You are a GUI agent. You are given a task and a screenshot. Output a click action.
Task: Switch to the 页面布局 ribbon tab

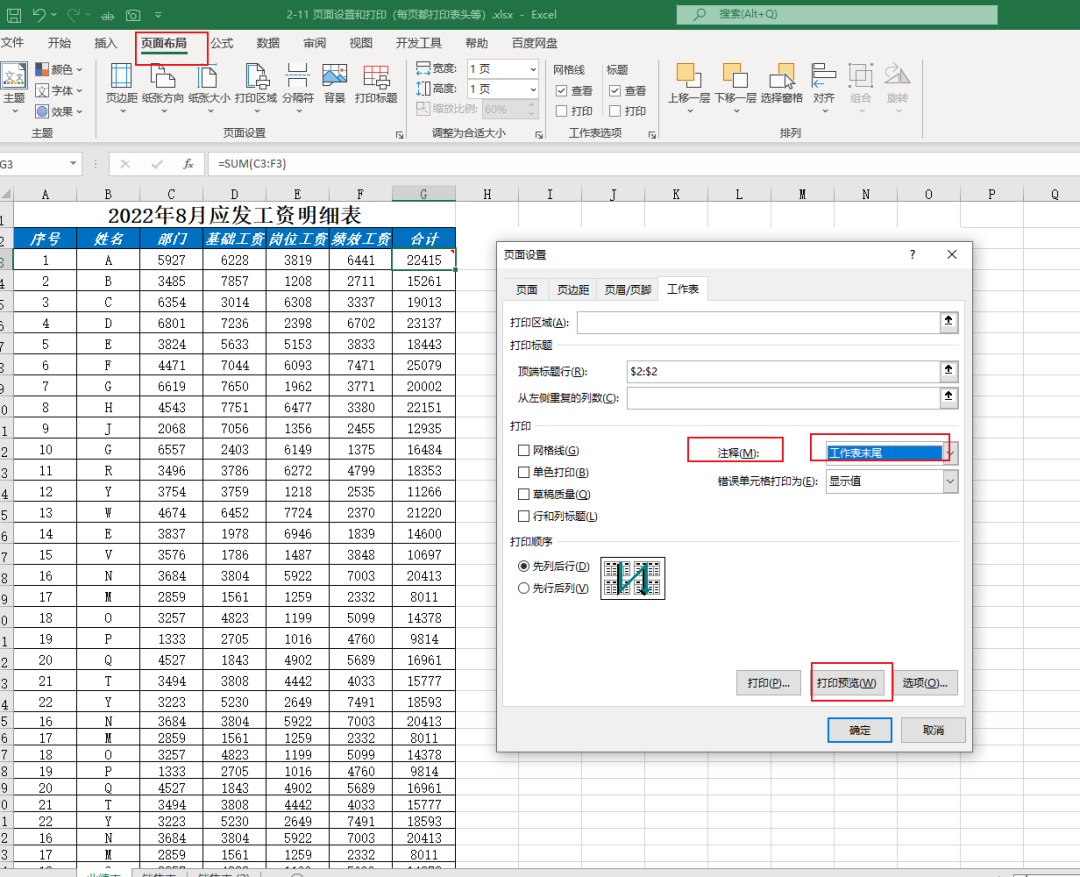(164, 43)
